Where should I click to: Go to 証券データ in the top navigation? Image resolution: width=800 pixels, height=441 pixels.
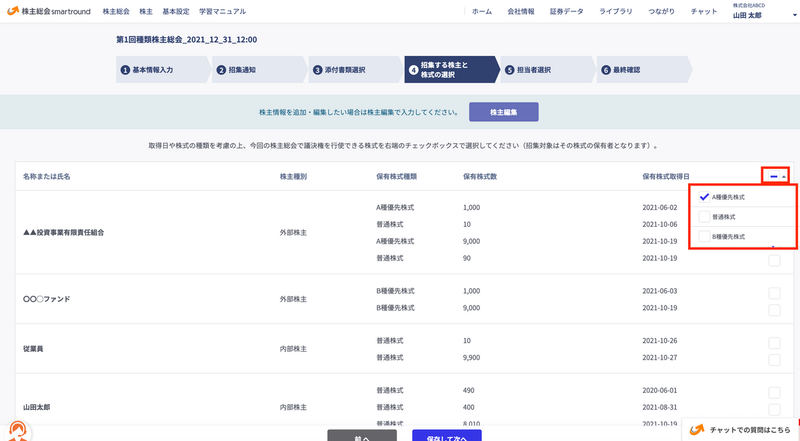point(566,11)
